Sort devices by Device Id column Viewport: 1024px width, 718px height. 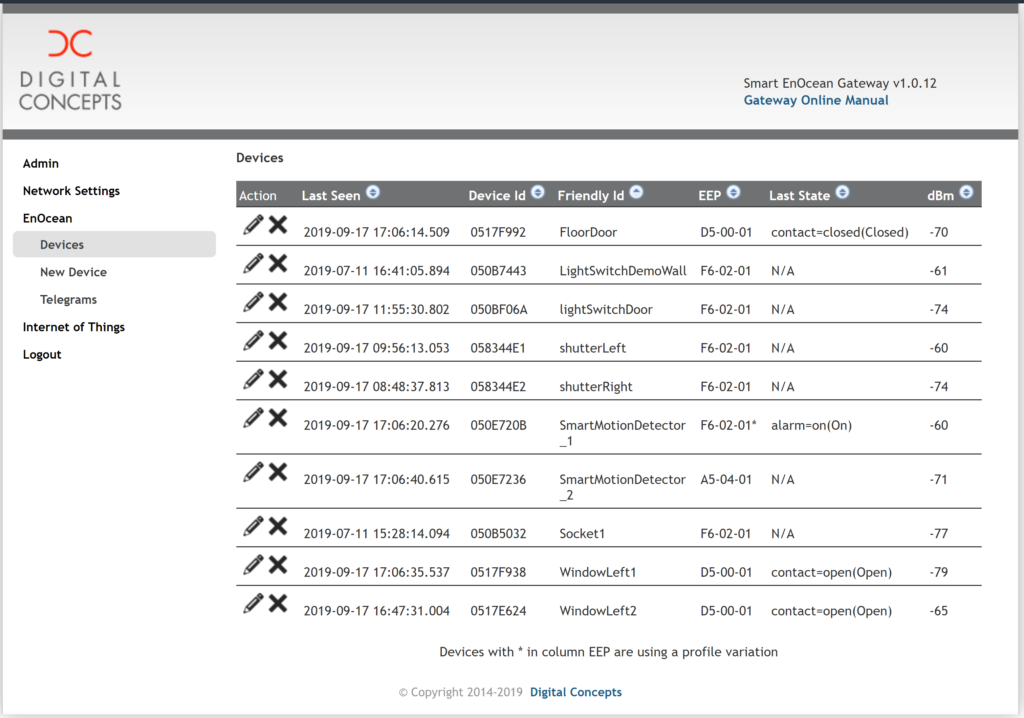(538, 192)
